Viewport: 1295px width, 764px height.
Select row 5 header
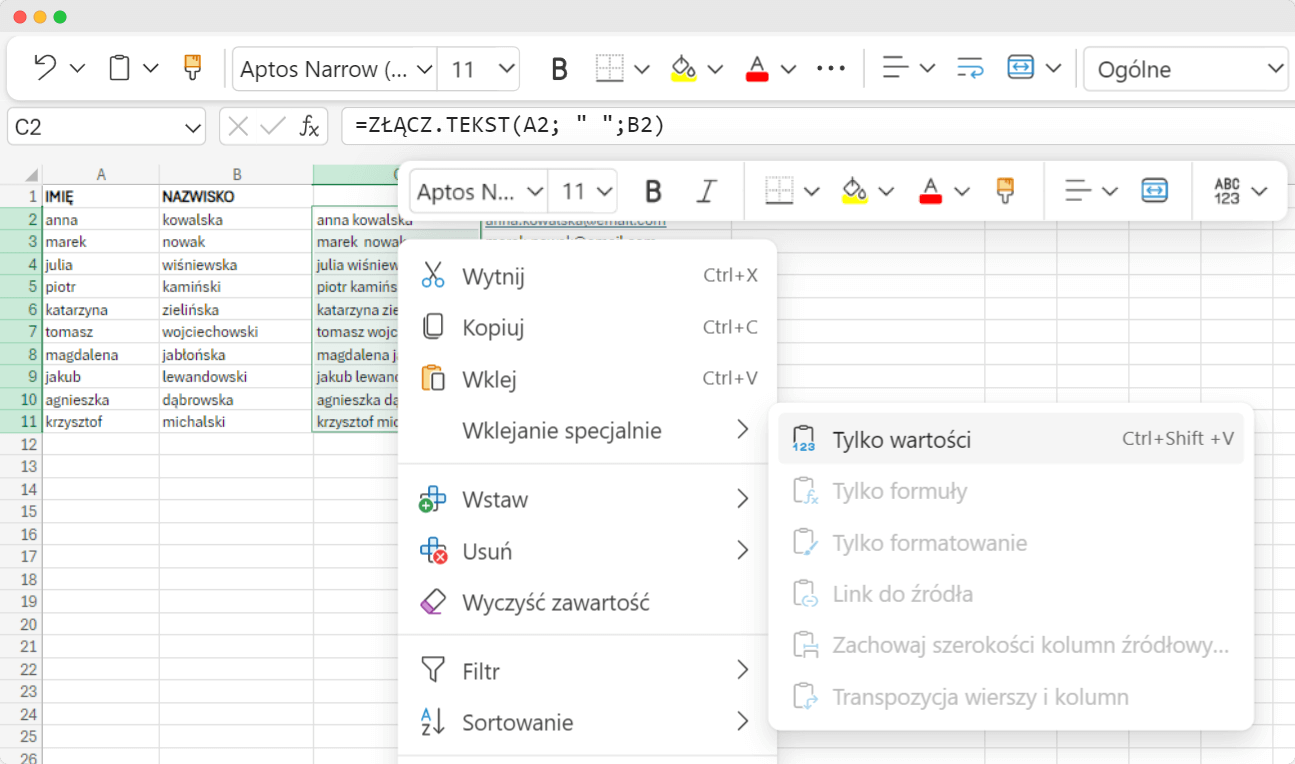tap(21, 287)
